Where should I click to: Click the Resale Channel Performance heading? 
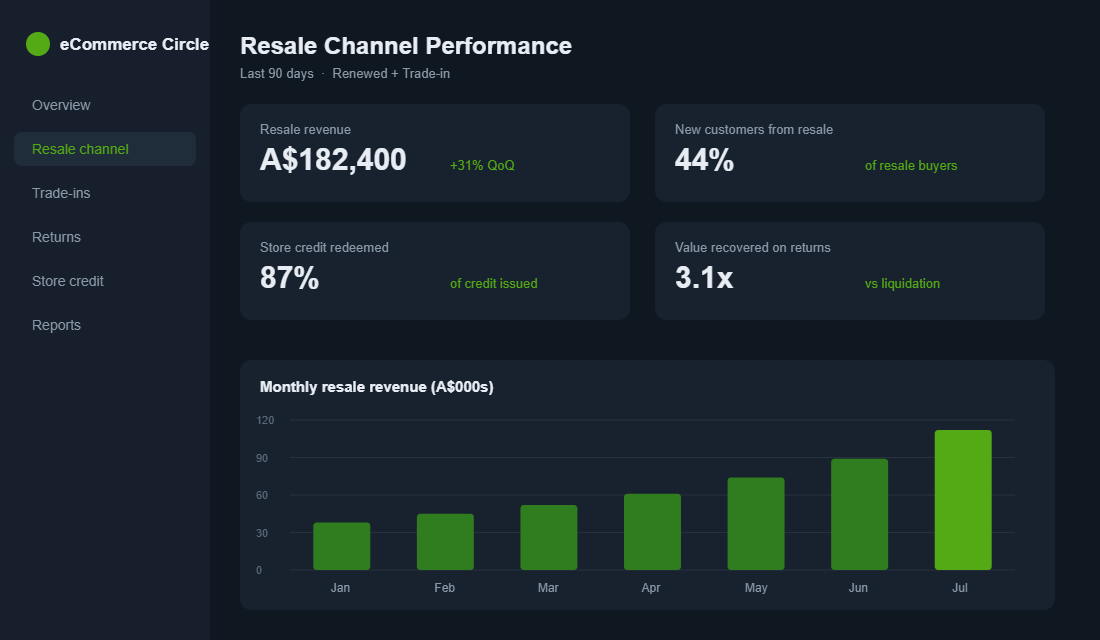[x=405, y=46]
